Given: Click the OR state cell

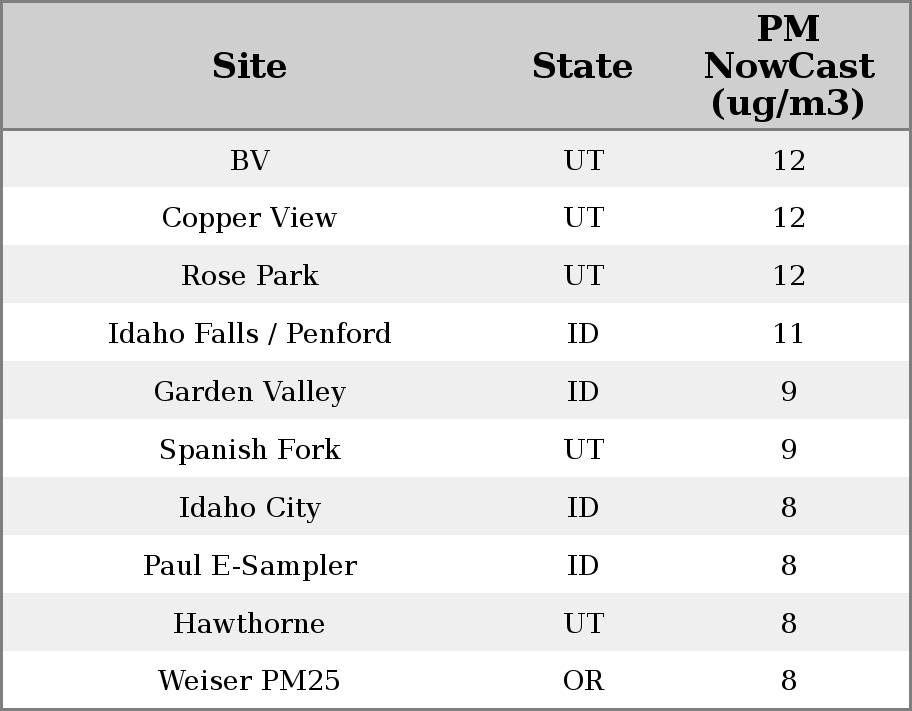Looking at the screenshot, I should (583, 681).
